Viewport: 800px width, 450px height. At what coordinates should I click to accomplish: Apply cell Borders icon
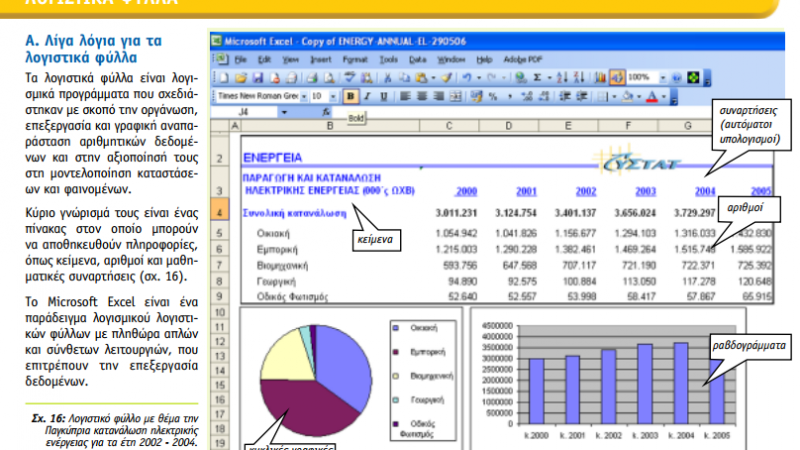click(x=603, y=96)
